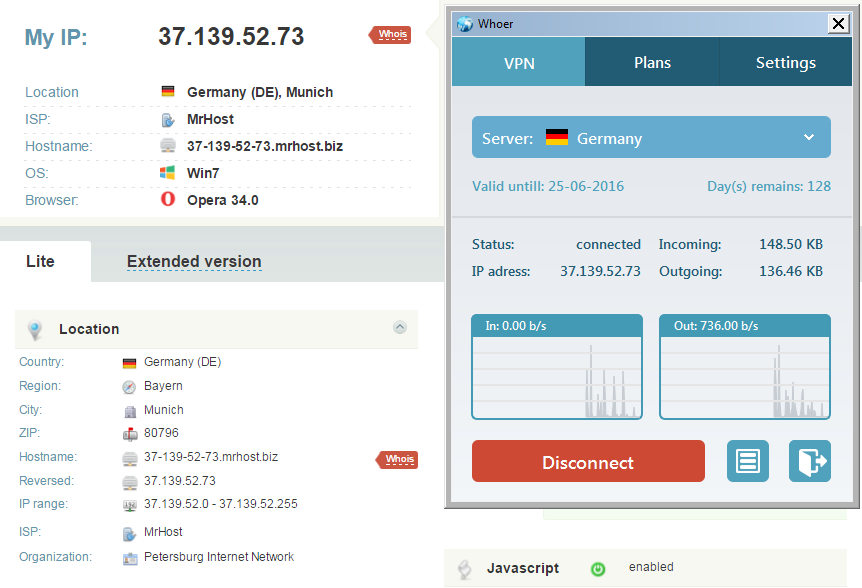Click the IP address 37.139.52.73 heading
The height and width of the screenshot is (588, 862).
point(231,36)
